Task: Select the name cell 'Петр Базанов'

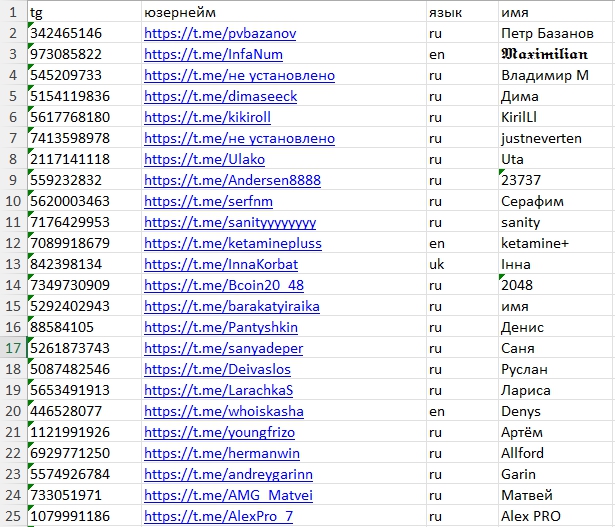Action: click(557, 33)
